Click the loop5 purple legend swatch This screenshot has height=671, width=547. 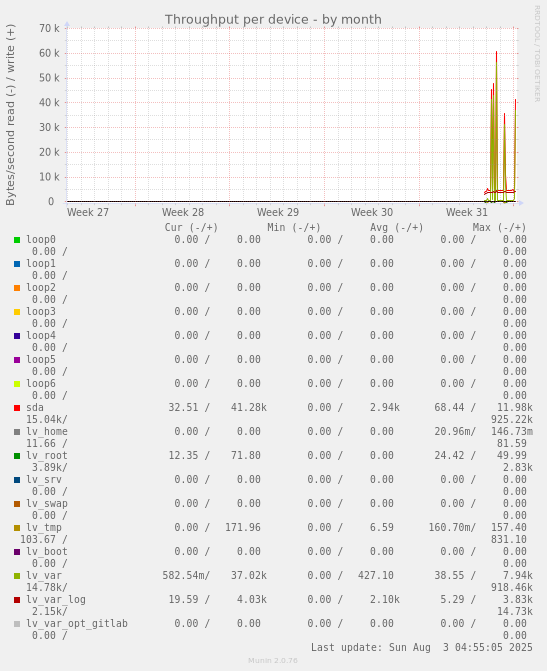coord(17,360)
